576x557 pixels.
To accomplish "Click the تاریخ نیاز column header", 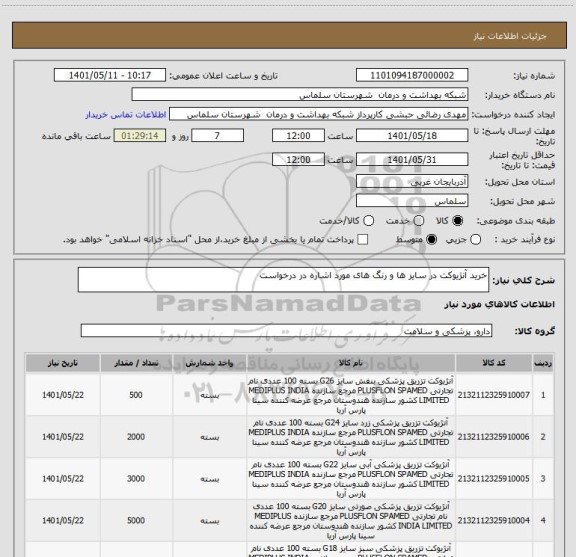I will pos(63,363).
